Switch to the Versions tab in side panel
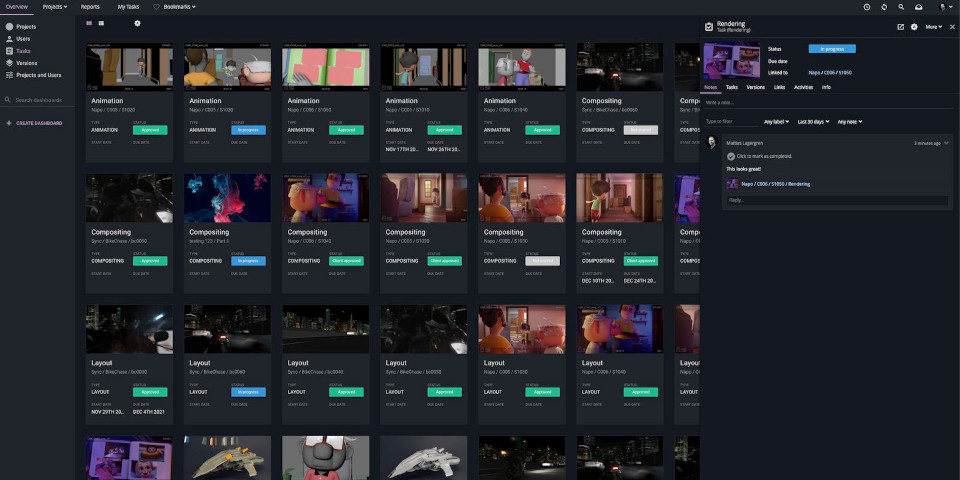Viewport: 960px width, 480px height. (x=756, y=87)
